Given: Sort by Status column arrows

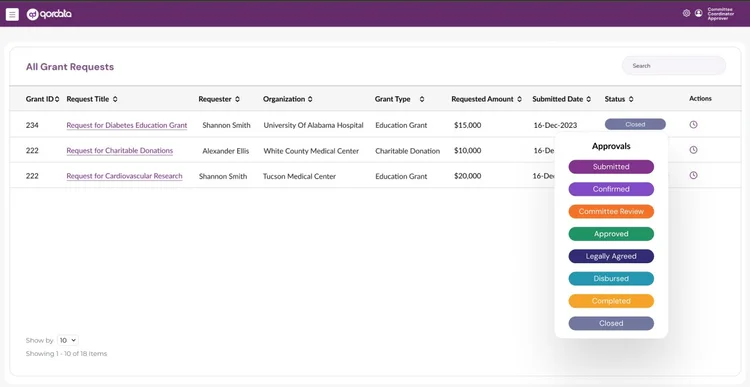Looking at the screenshot, I should coord(631,100).
